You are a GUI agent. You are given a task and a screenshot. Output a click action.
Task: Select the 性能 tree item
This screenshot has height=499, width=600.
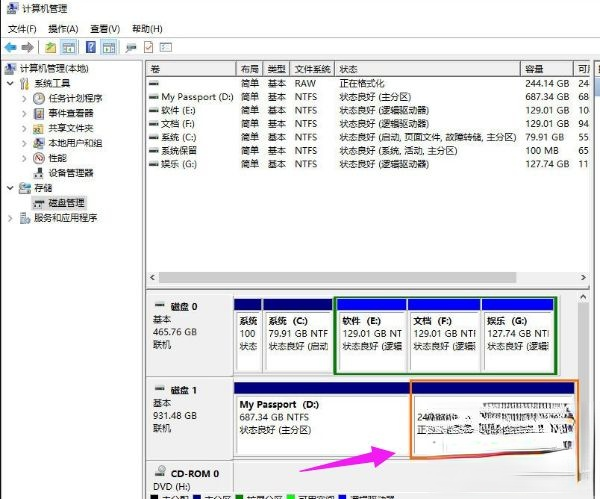pyautogui.click(x=50, y=158)
